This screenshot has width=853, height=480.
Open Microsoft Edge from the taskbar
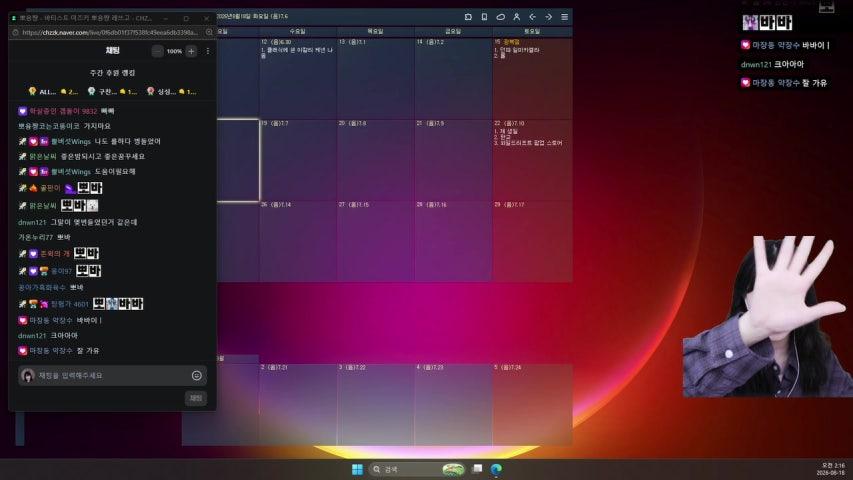pos(496,469)
